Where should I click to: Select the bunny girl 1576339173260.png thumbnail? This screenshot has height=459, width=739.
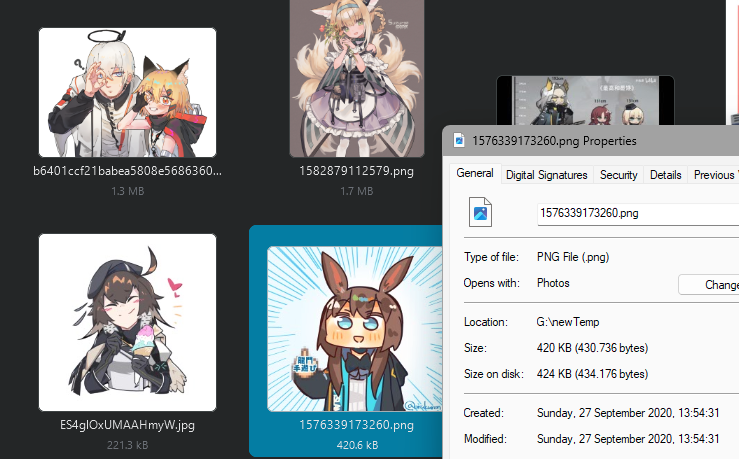click(354, 328)
